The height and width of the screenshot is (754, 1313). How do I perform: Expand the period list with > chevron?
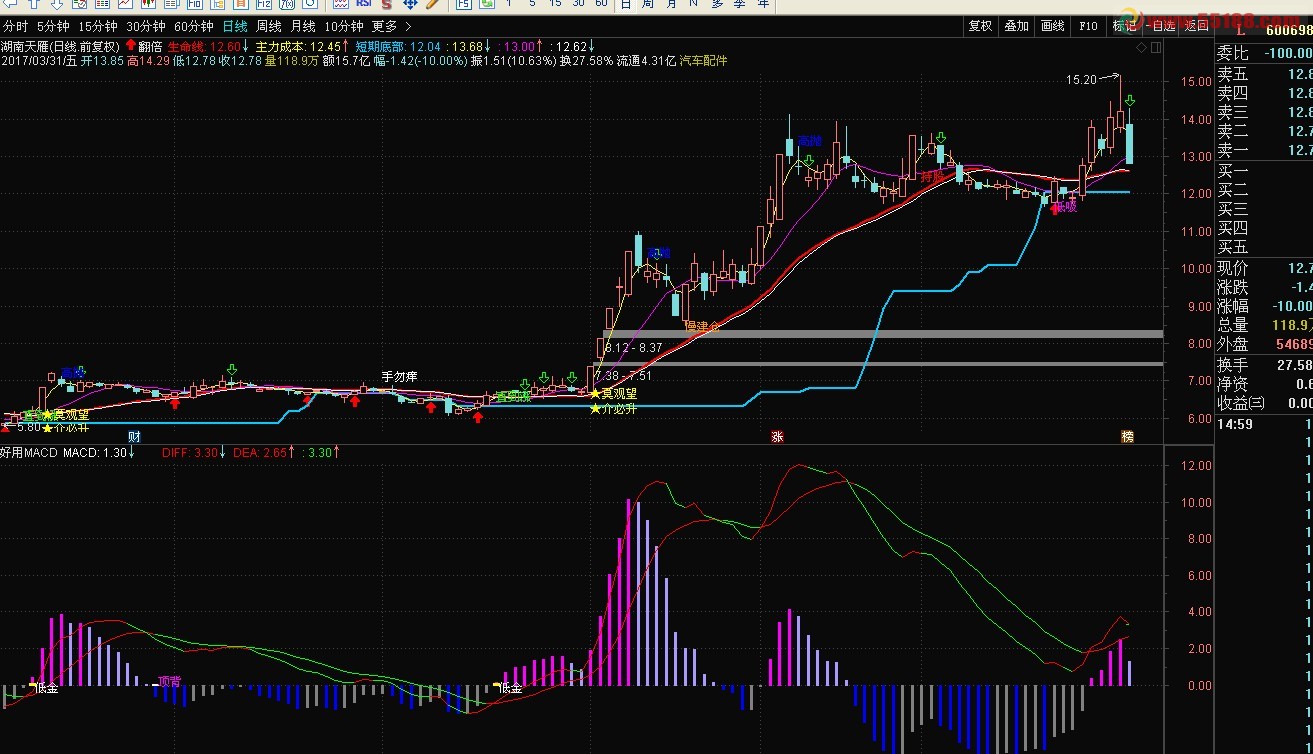407,26
